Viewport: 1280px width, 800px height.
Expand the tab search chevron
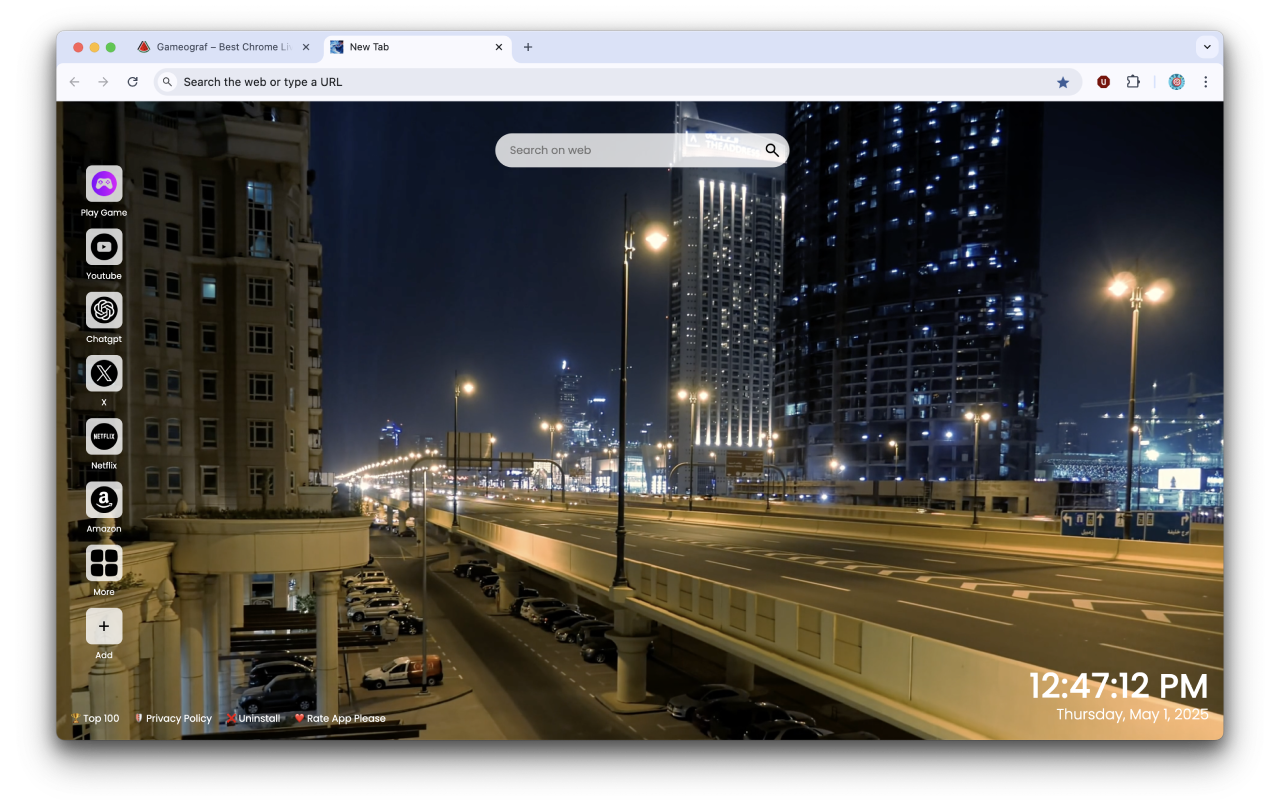(1207, 46)
